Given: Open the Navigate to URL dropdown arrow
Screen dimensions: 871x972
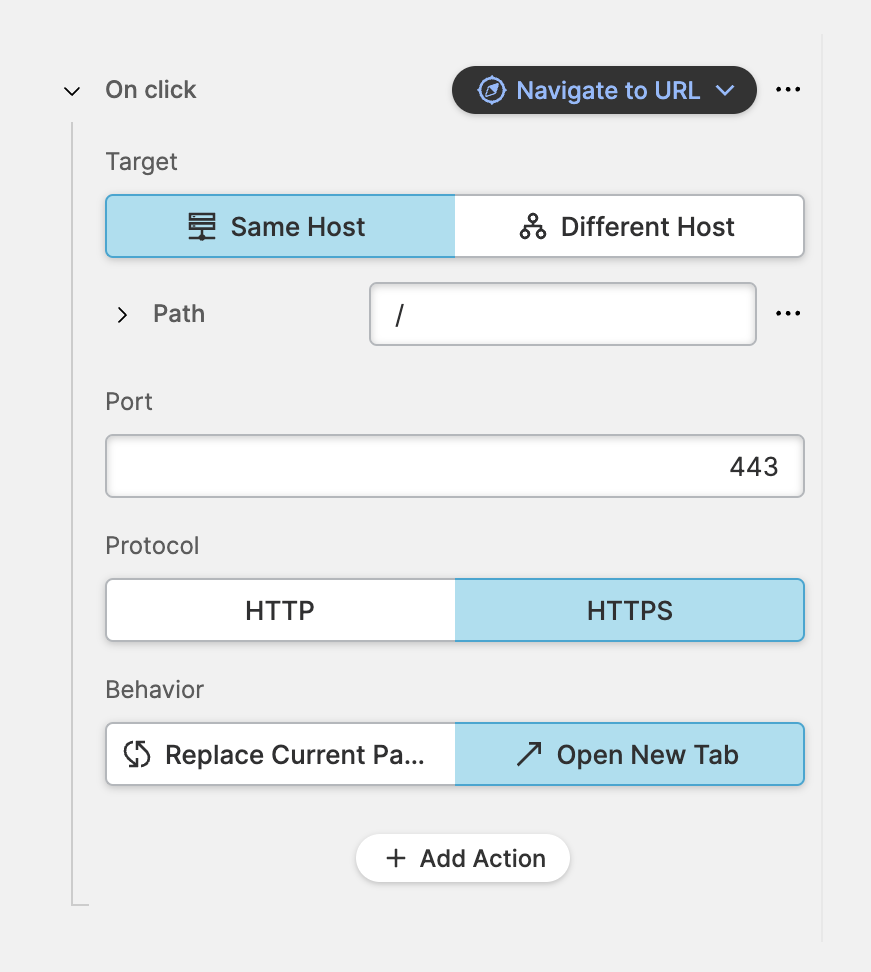Looking at the screenshot, I should pos(726,90).
